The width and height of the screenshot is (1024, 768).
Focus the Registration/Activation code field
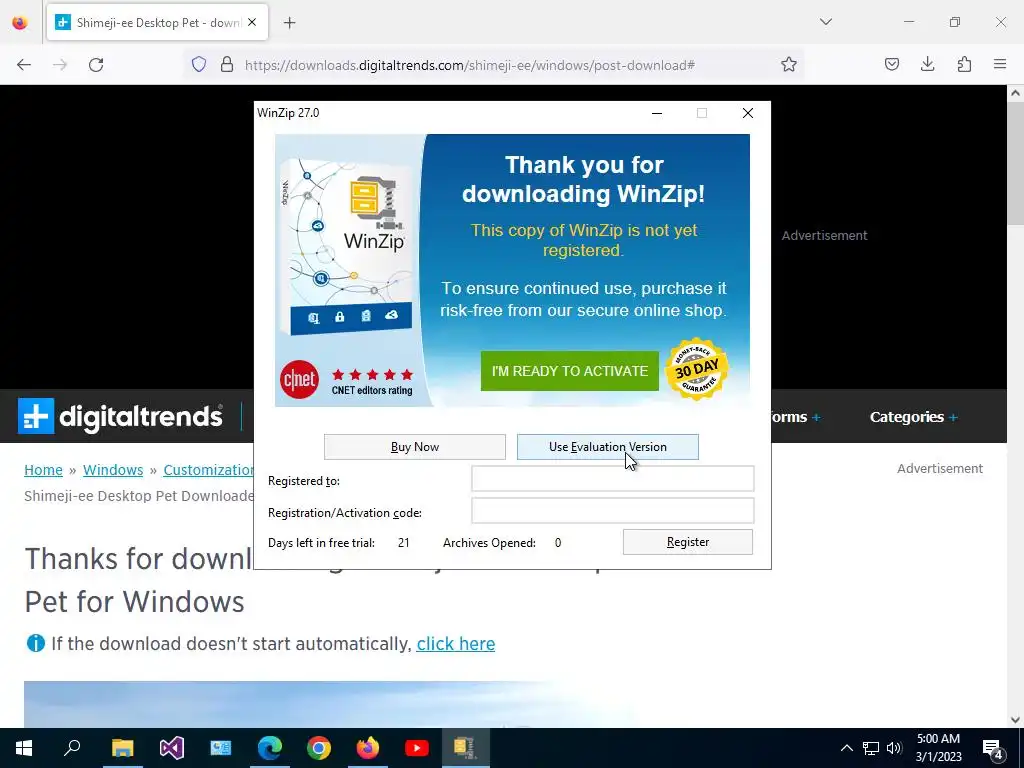(613, 511)
